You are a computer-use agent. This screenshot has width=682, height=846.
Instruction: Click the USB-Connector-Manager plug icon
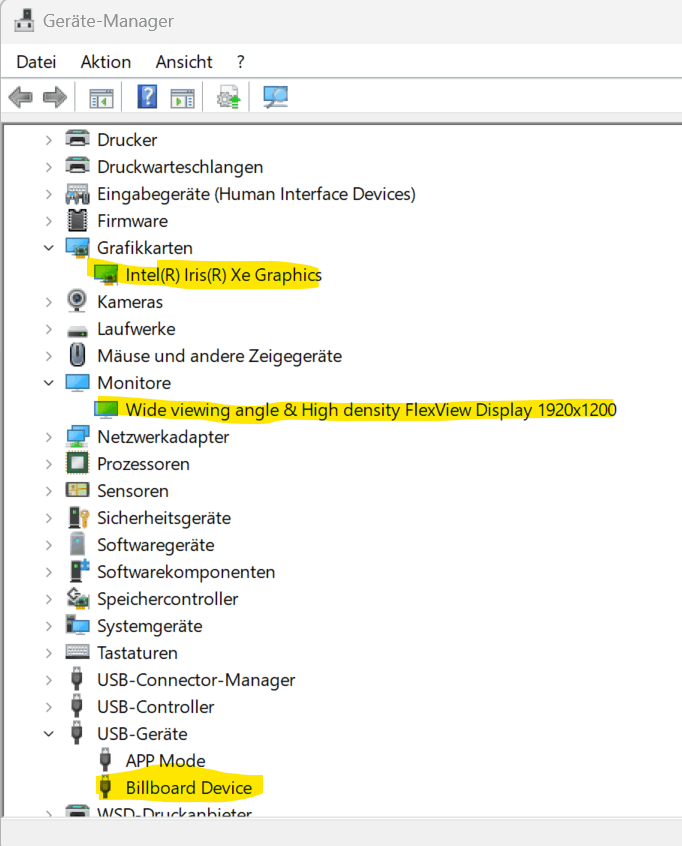[x=77, y=679]
